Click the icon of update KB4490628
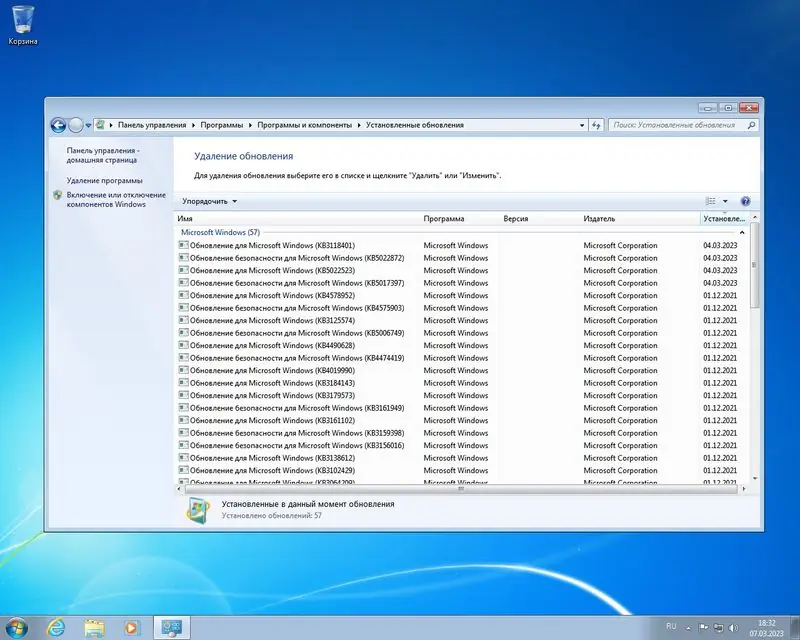Viewport: 800px width, 640px height. tap(183, 345)
